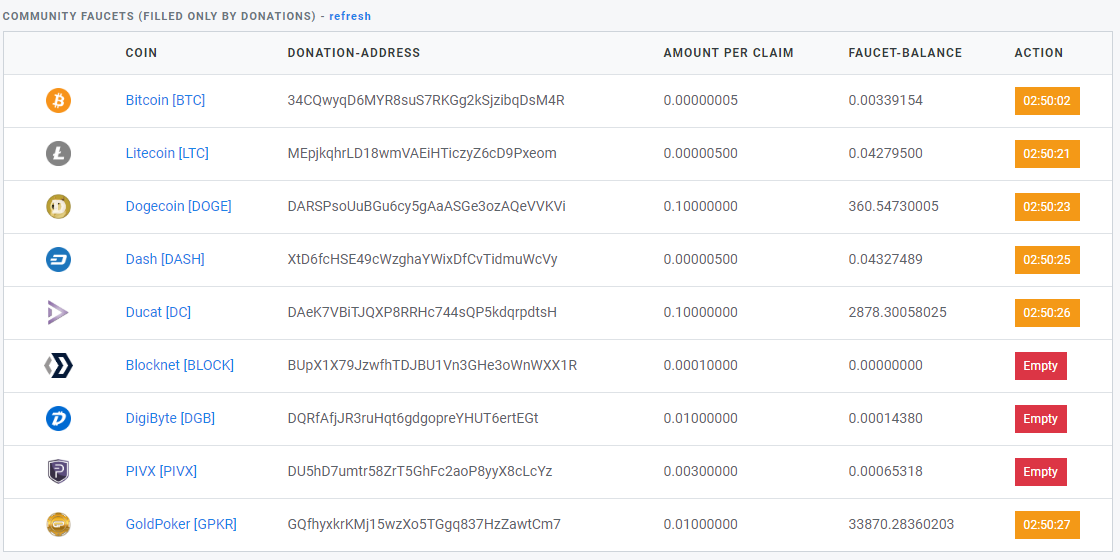1120x560 pixels.
Task: Click DigiByte faucet balance 0.00014380
Action: point(886,419)
